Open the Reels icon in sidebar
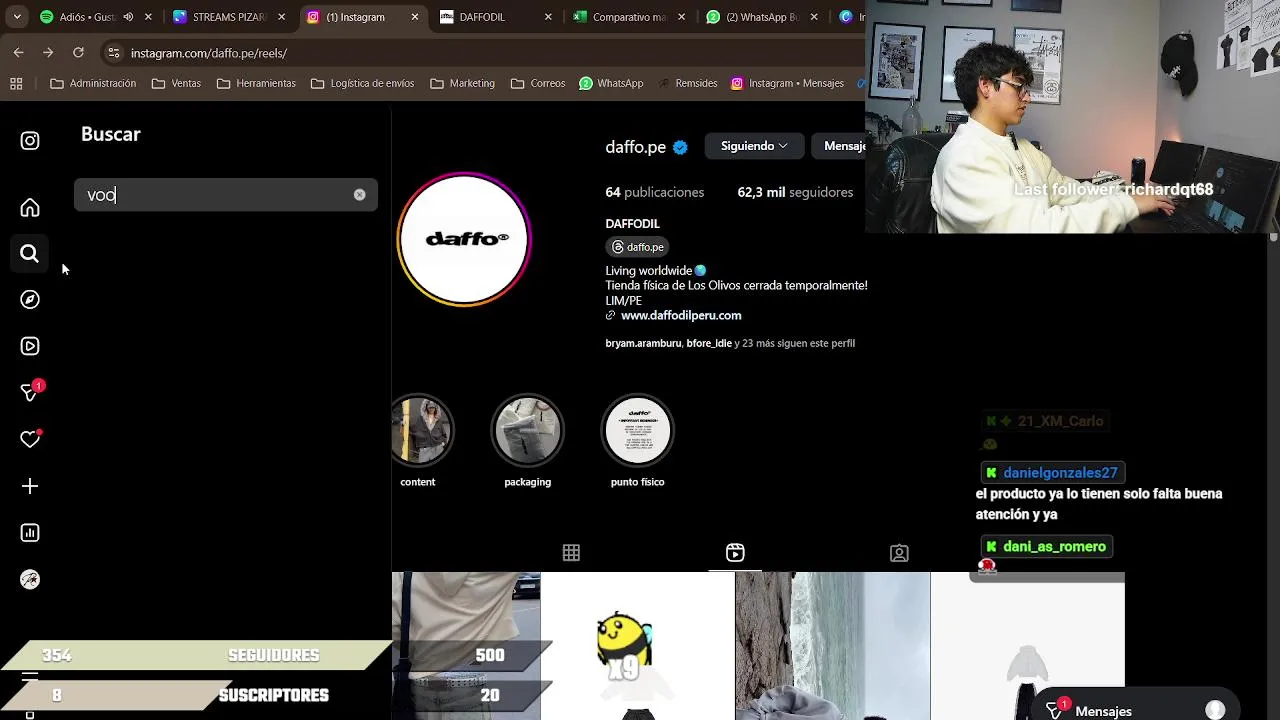The image size is (1280, 720). pyautogui.click(x=30, y=346)
